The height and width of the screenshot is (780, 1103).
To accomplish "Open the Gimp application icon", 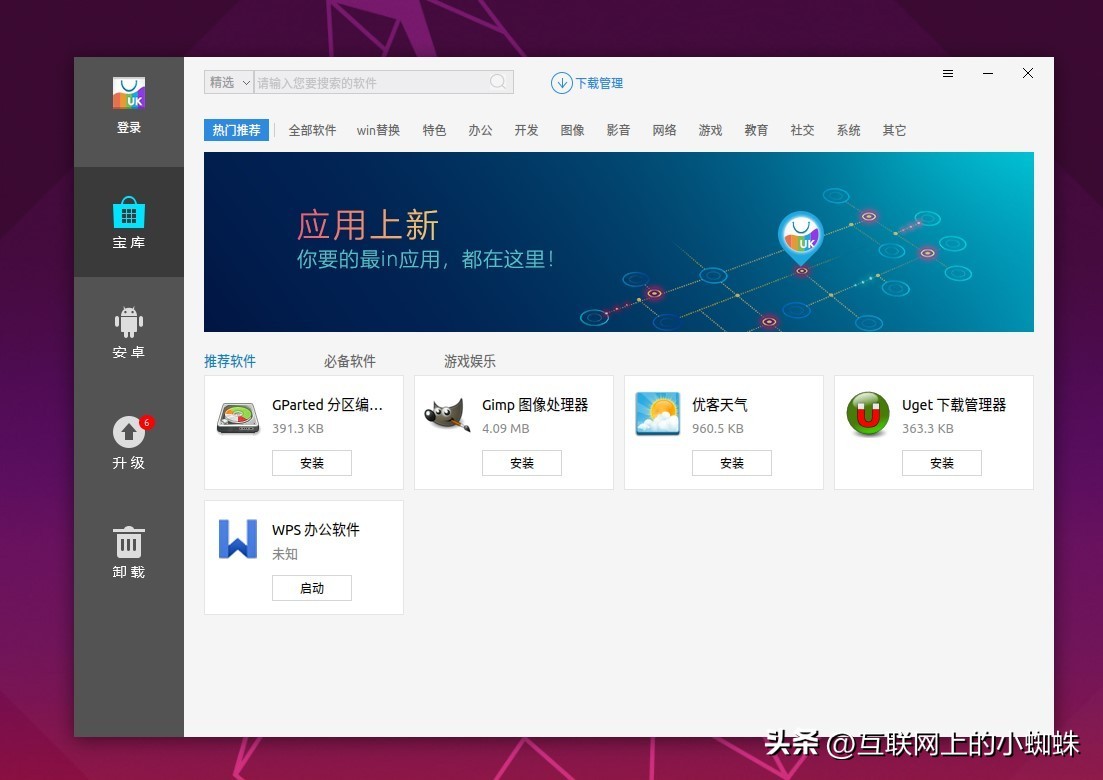I will point(447,417).
